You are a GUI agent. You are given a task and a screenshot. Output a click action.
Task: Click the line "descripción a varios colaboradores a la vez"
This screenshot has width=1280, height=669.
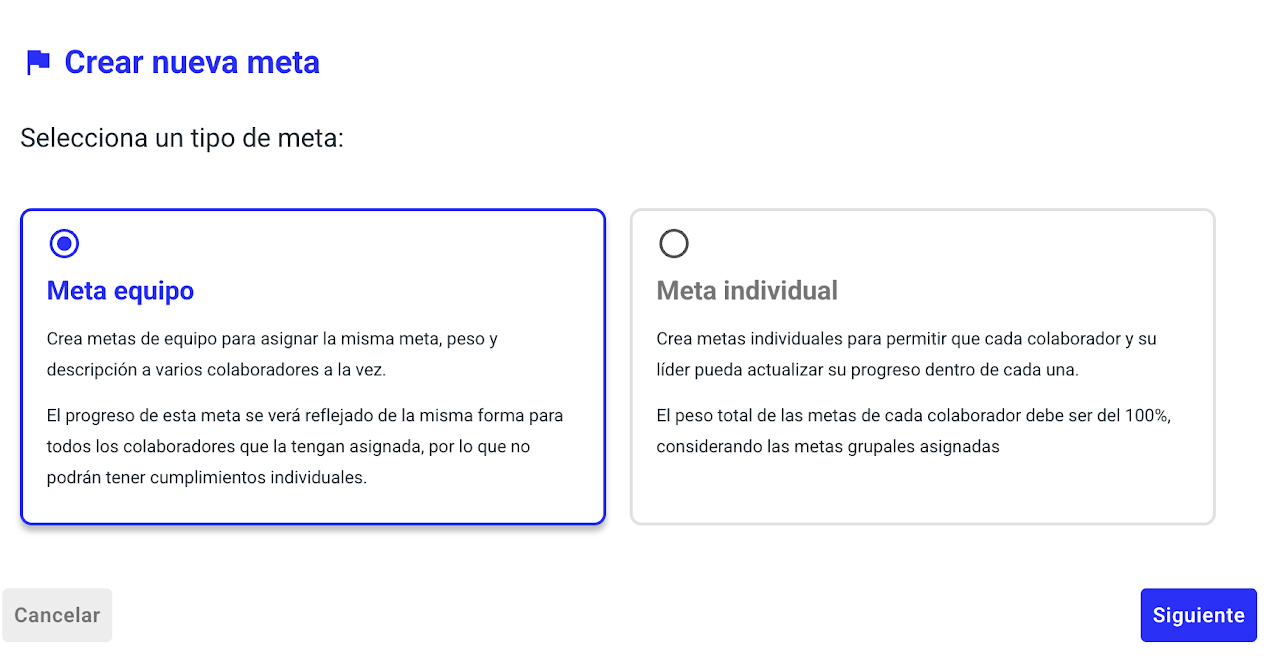(216, 370)
